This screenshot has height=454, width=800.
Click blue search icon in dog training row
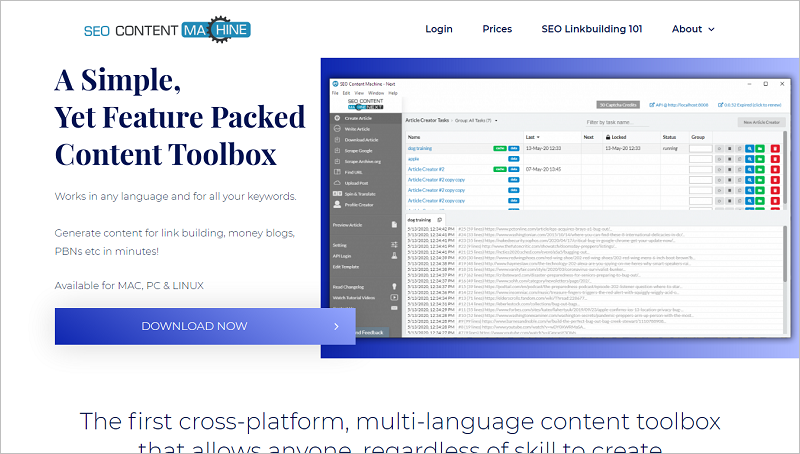tap(749, 148)
